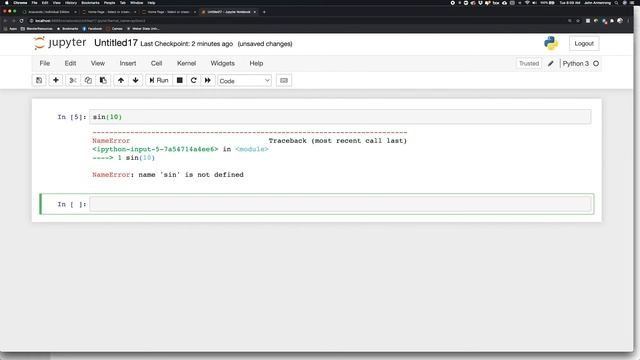Switch to the Untitled17 Jupyter Notebook tab

coord(229,12)
